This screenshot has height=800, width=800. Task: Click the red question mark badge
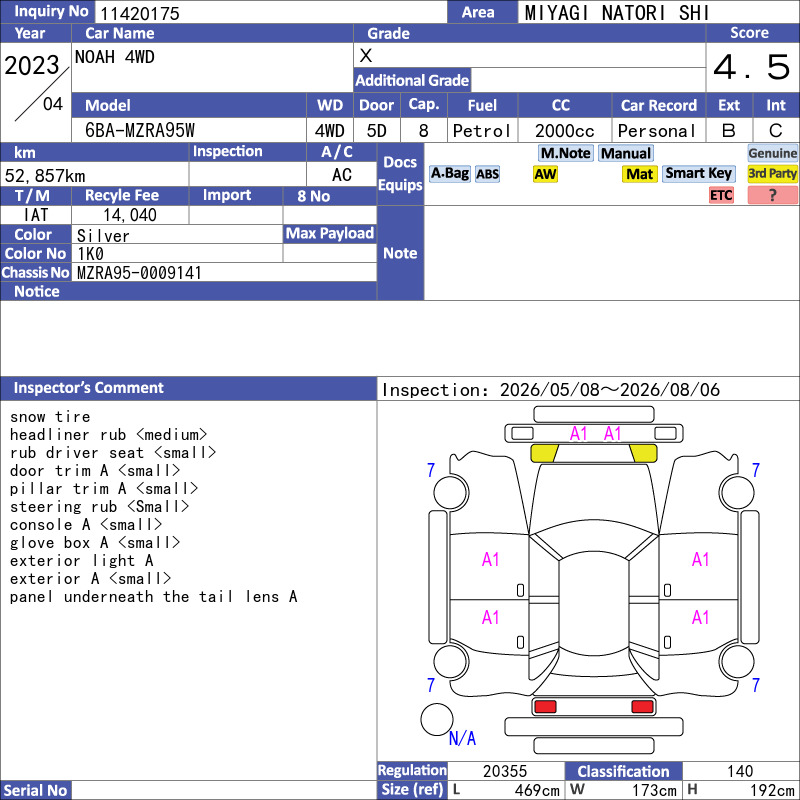click(772, 195)
